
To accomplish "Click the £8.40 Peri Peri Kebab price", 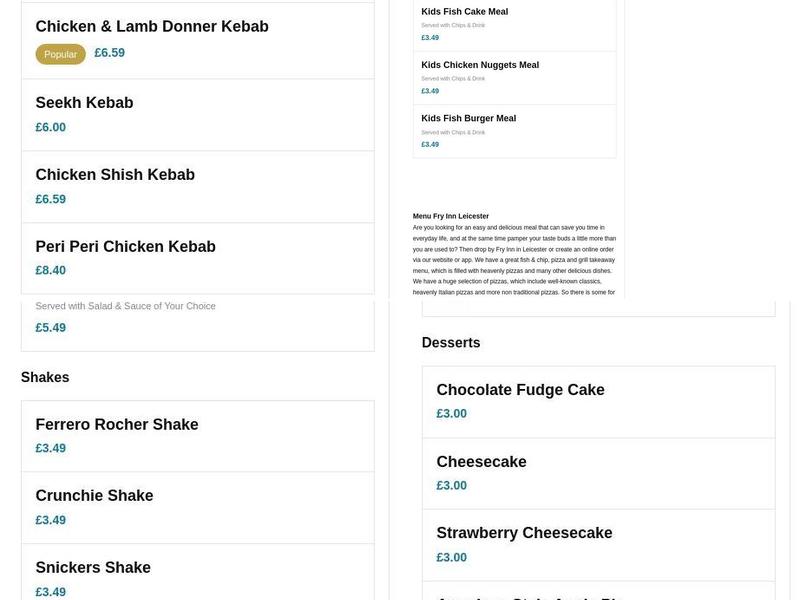I will 50,271.
